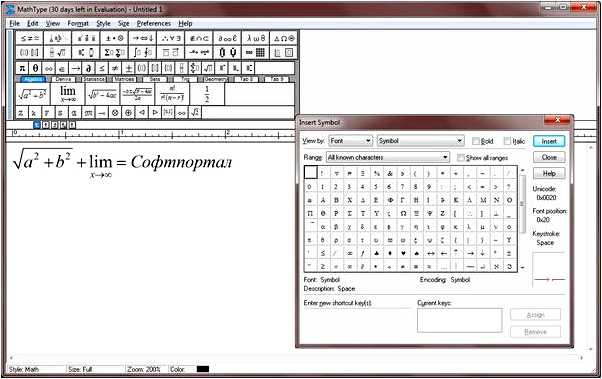The width and height of the screenshot is (602, 379).
Task: Enable the Italic checkbox
Action: (508, 141)
